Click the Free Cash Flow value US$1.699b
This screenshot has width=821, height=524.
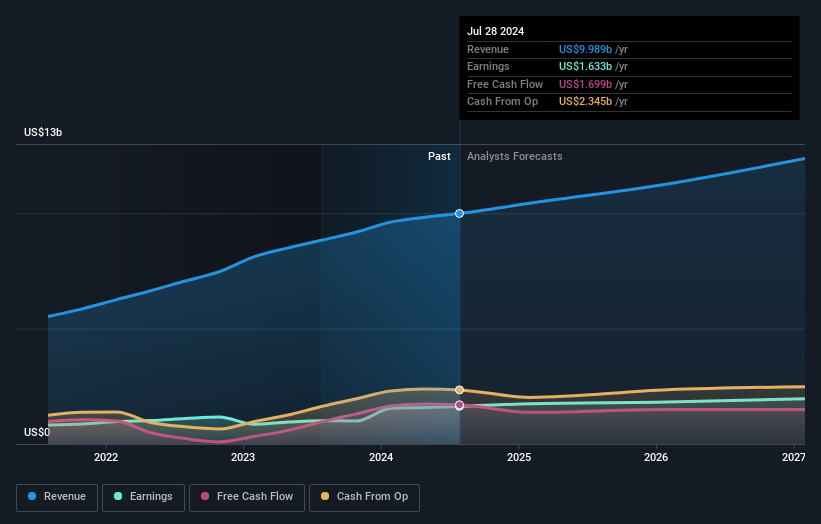click(585, 84)
